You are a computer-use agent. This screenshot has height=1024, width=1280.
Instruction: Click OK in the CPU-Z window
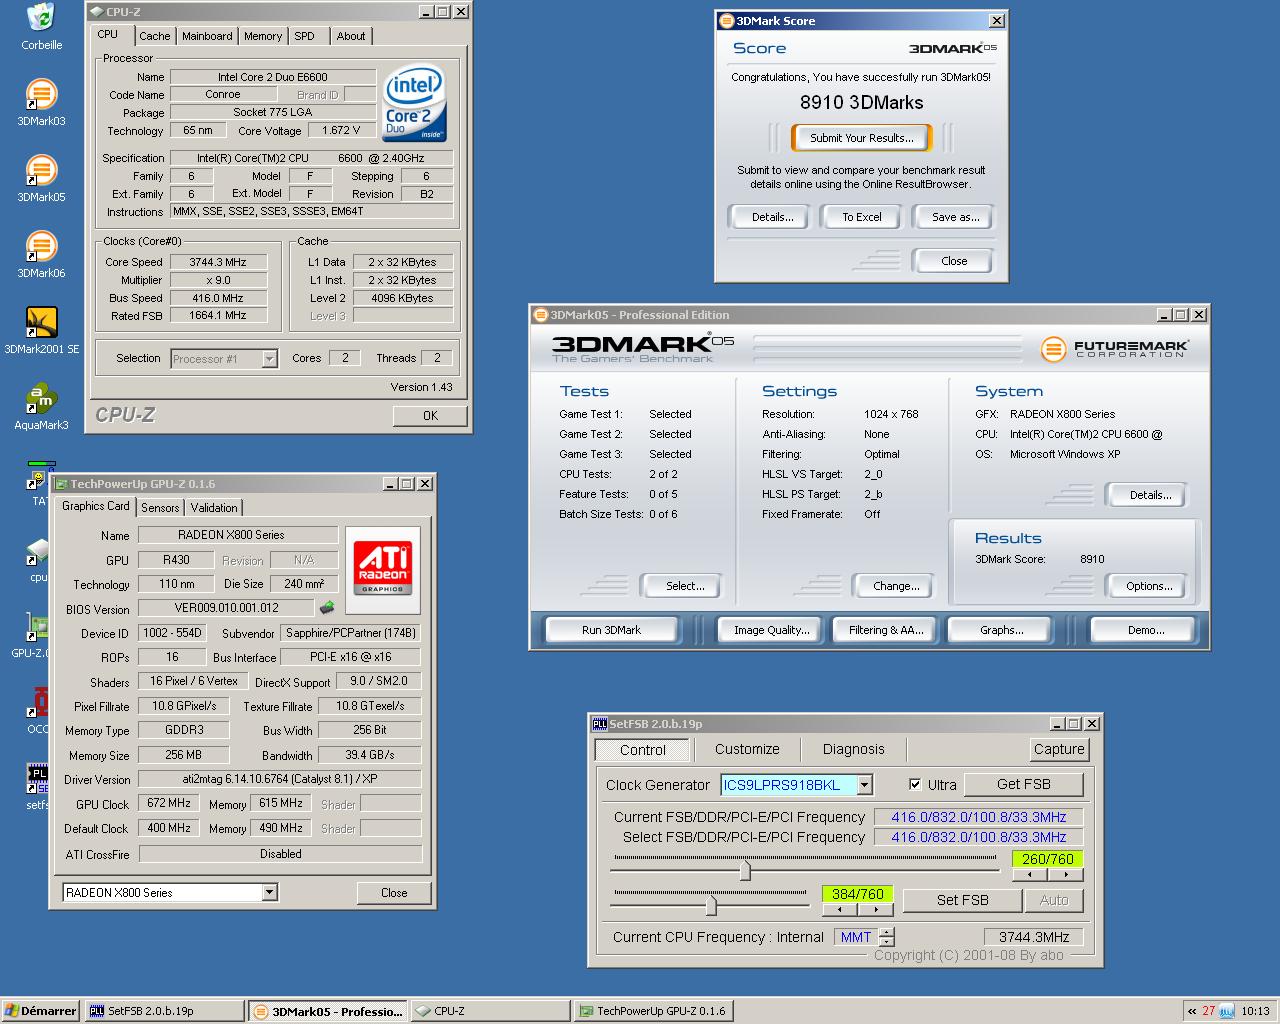pos(430,416)
